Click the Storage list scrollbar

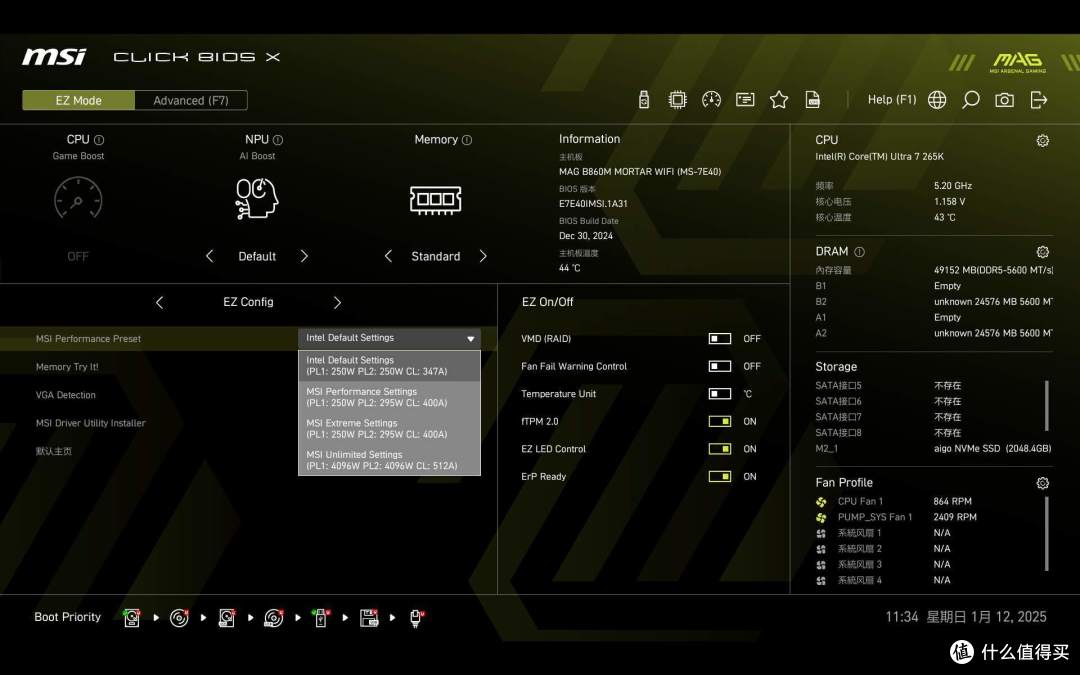(x=1047, y=406)
